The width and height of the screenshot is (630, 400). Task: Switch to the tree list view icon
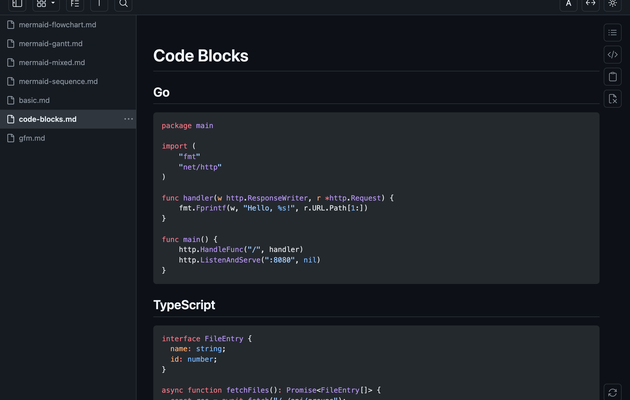coord(75,4)
